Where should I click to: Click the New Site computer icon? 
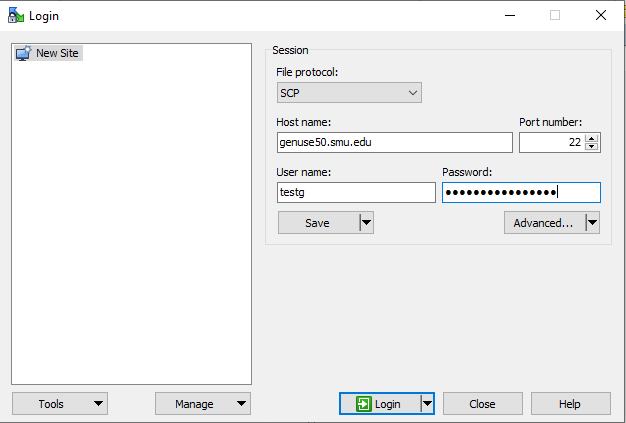23,53
